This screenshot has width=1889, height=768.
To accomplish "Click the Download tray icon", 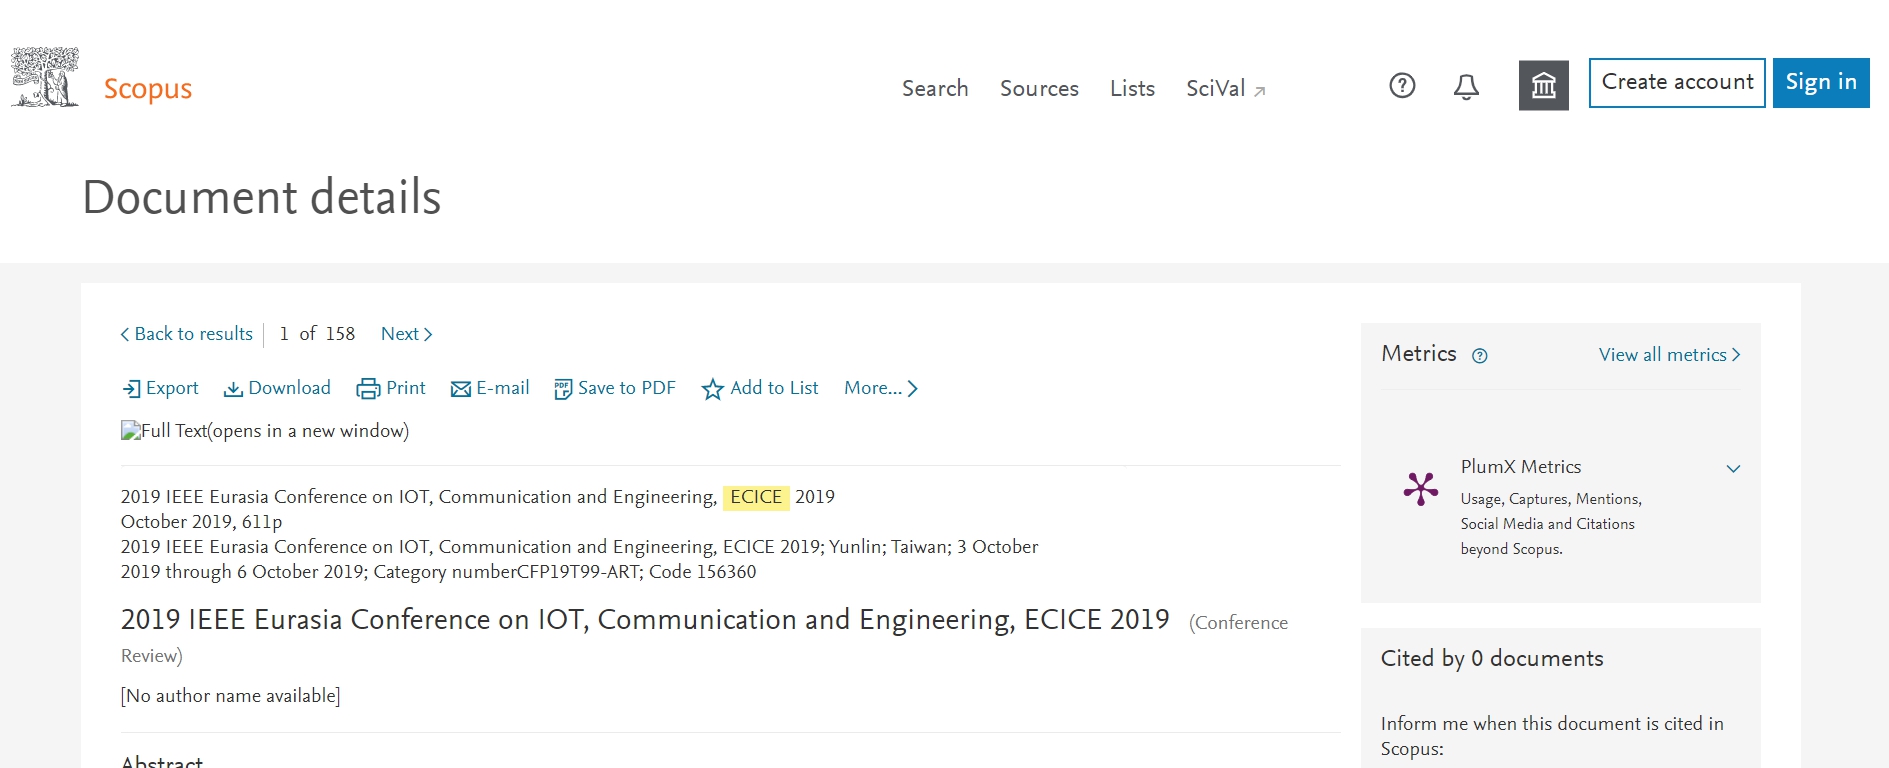I will (x=233, y=389).
